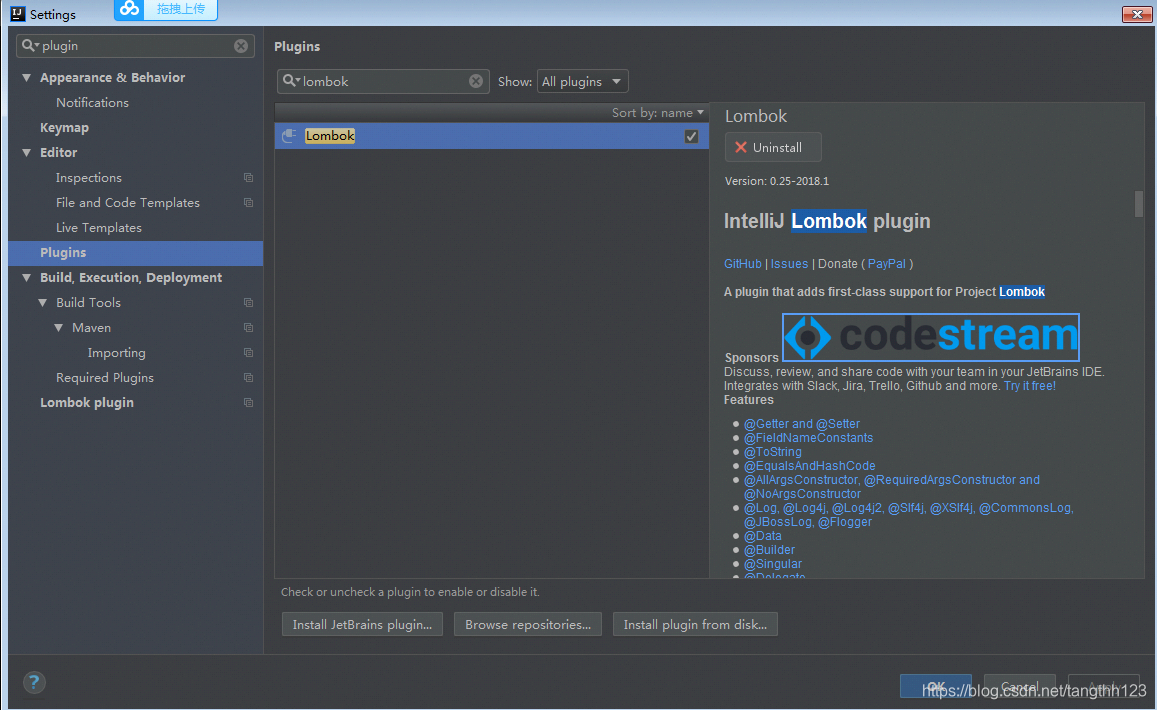Click project-level icon beside Build Tools
Viewport: 1157px width, 710px height.
(249, 303)
